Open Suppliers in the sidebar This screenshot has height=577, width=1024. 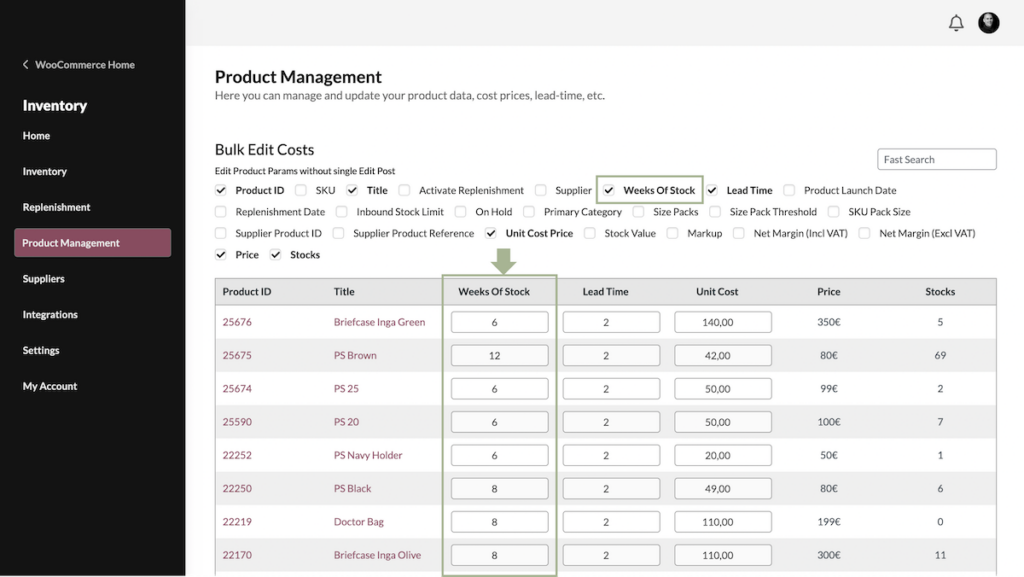tap(44, 279)
